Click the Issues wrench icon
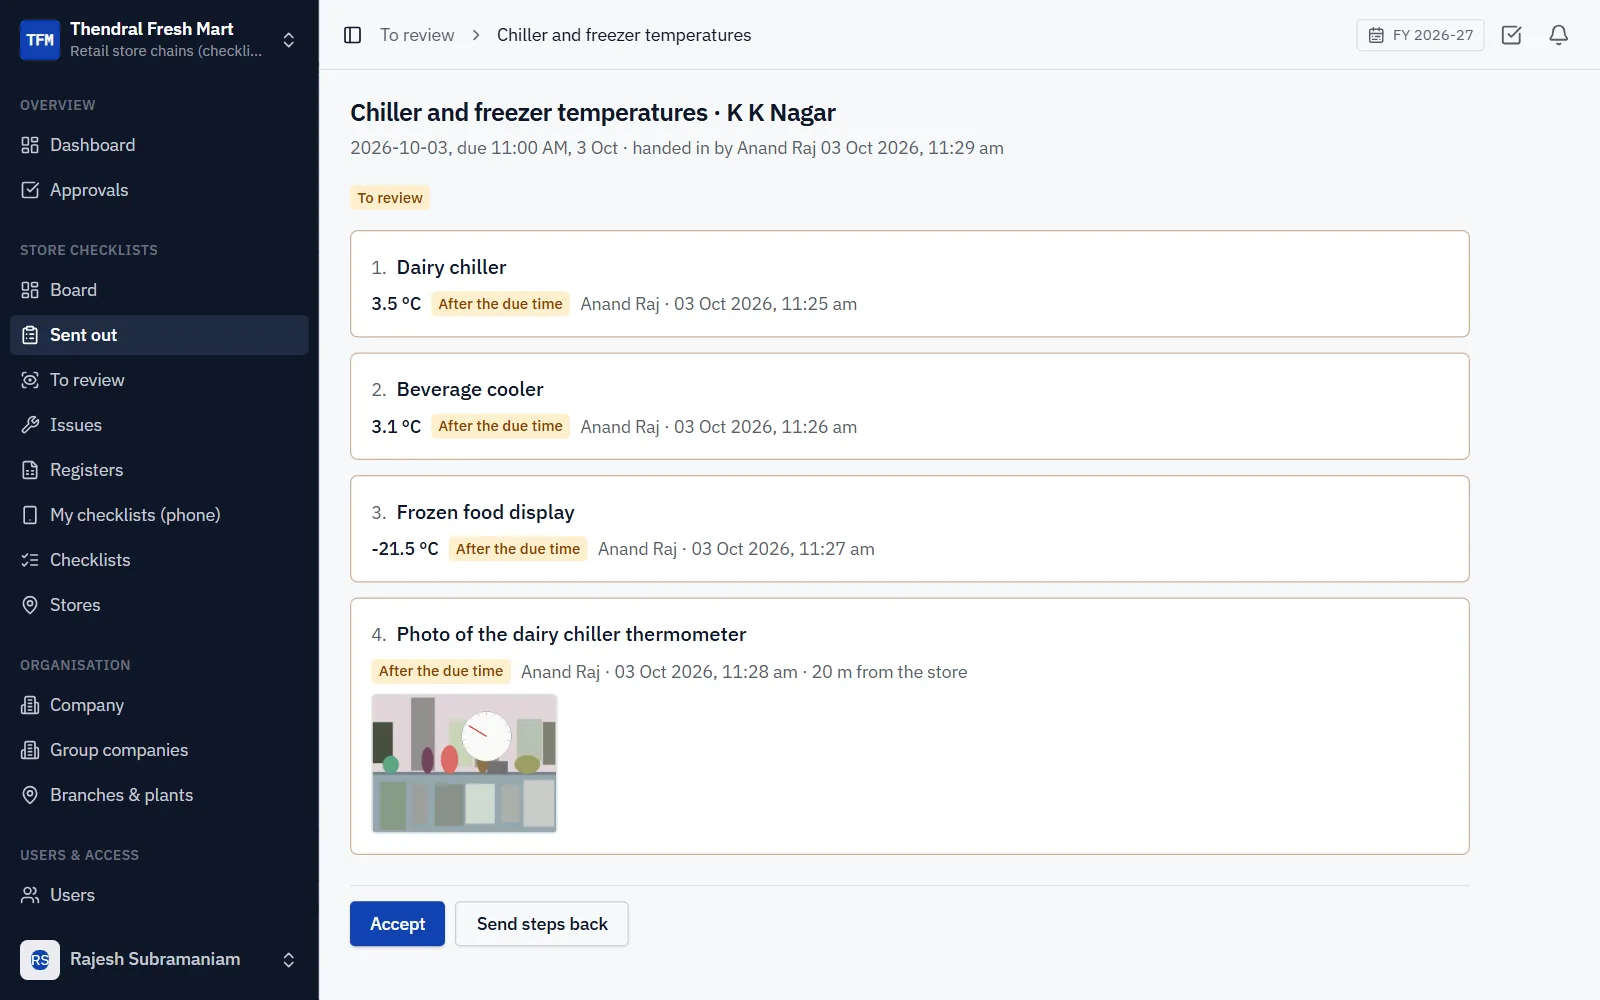The width and height of the screenshot is (1600, 1000). 30,425
